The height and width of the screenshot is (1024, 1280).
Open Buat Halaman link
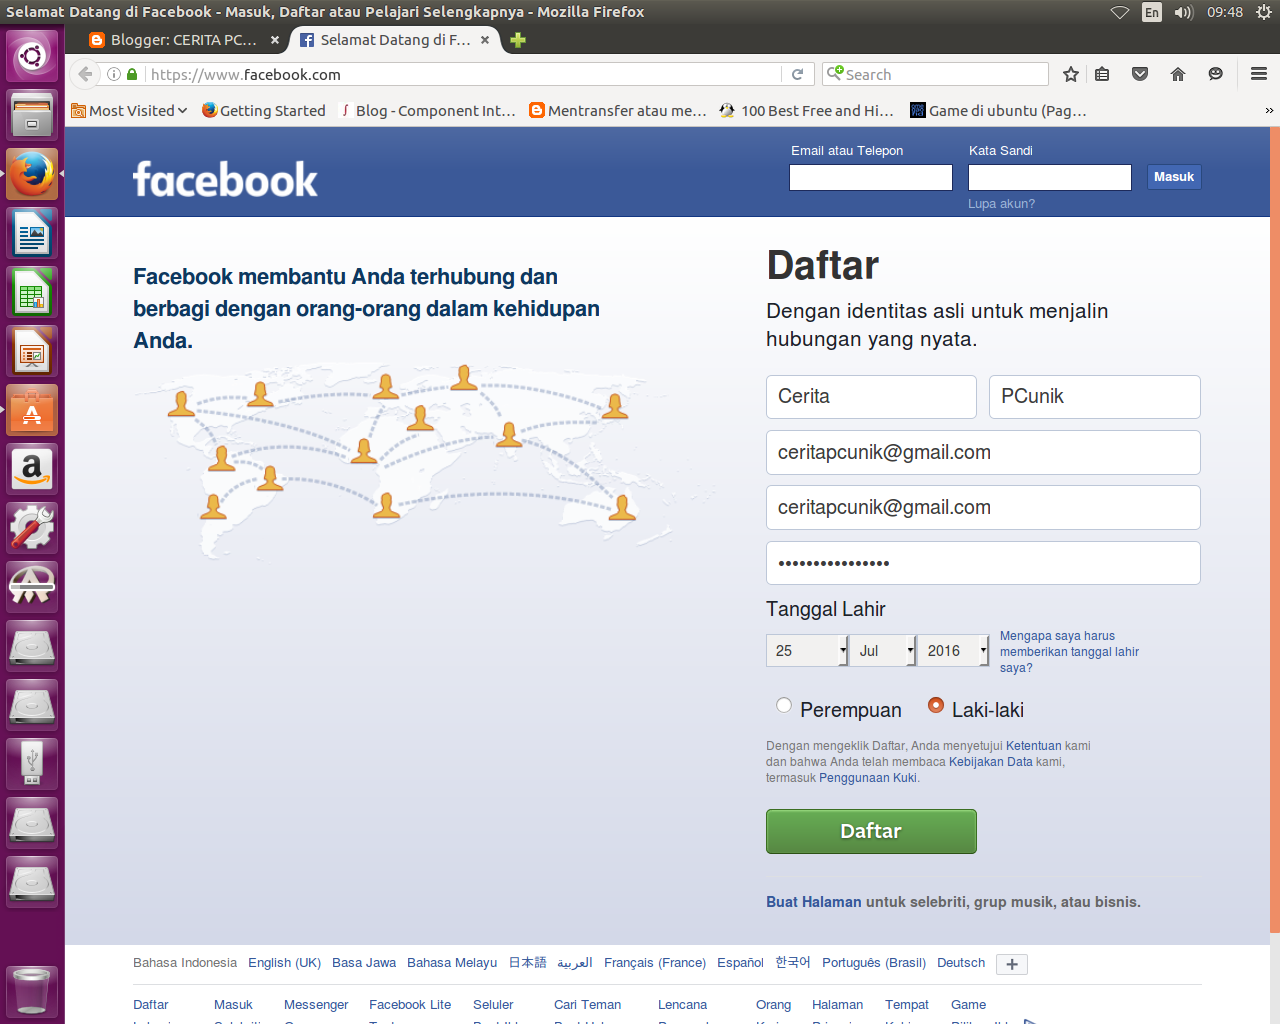pyautogui.click(x=813, y=902)
